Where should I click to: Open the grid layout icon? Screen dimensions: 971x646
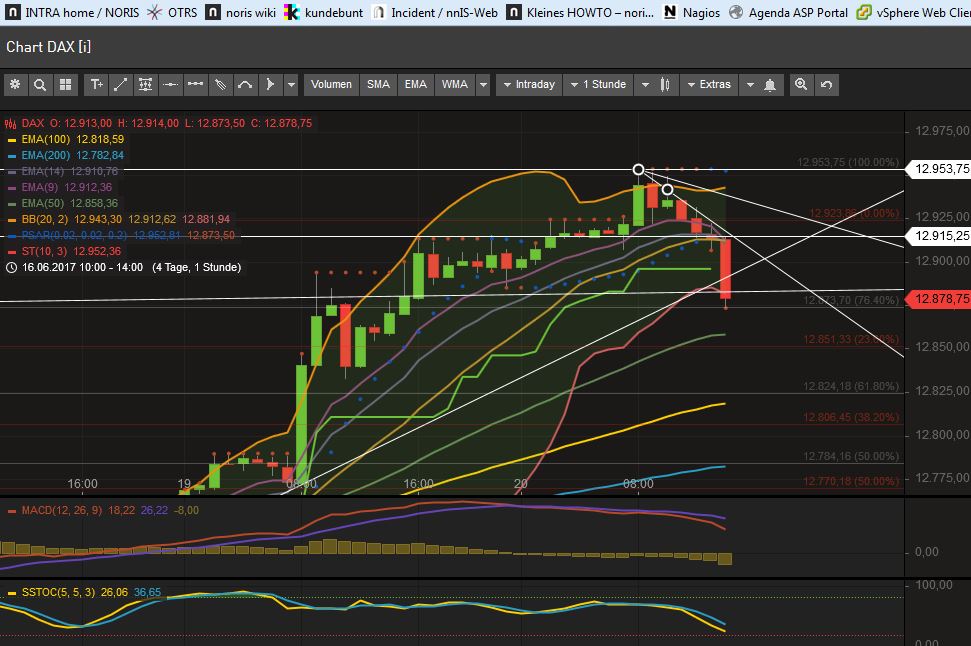pos(65,85)
